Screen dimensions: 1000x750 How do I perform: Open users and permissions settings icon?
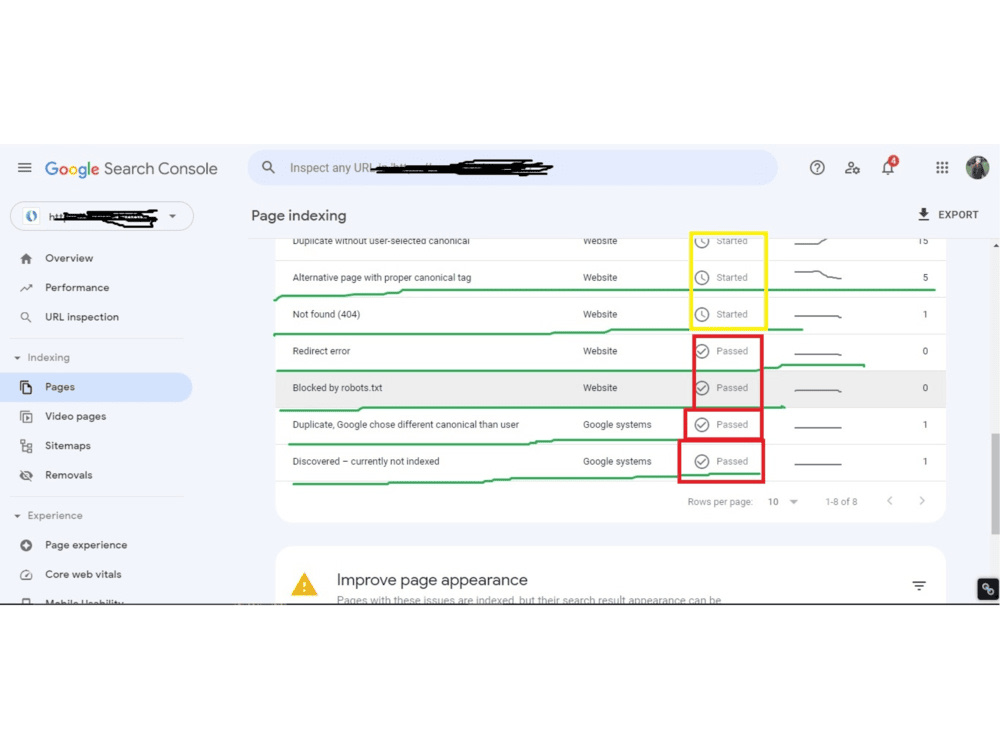[852, 168]
